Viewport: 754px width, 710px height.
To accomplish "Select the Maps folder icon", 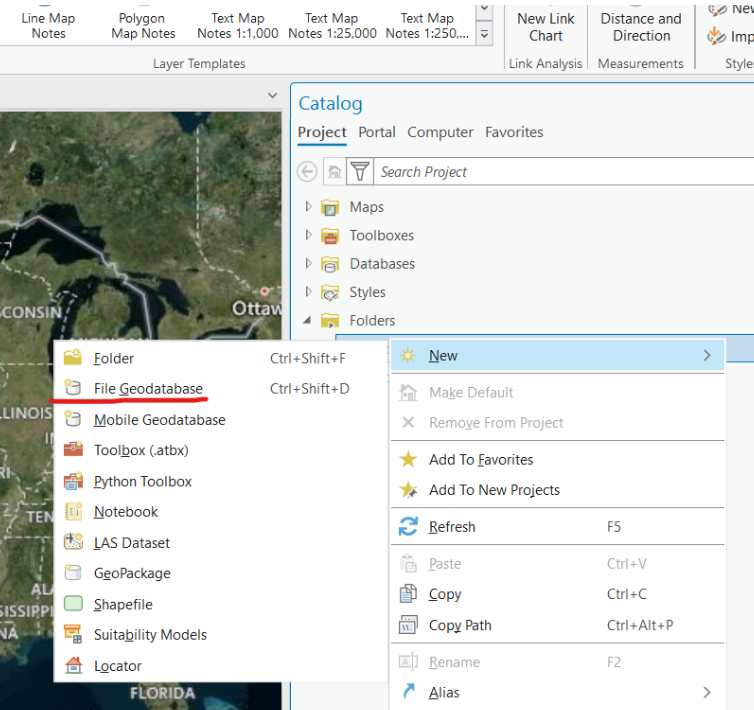I will tap(330, 207).
